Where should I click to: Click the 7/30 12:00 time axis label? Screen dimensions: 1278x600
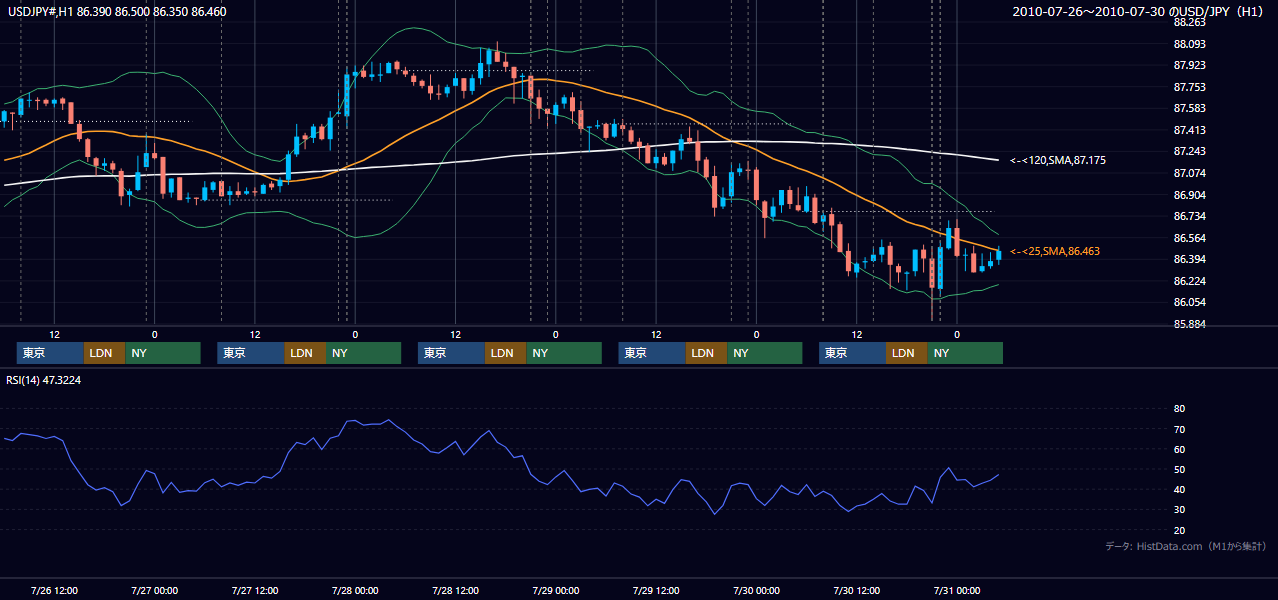click(x=856, y=590)
